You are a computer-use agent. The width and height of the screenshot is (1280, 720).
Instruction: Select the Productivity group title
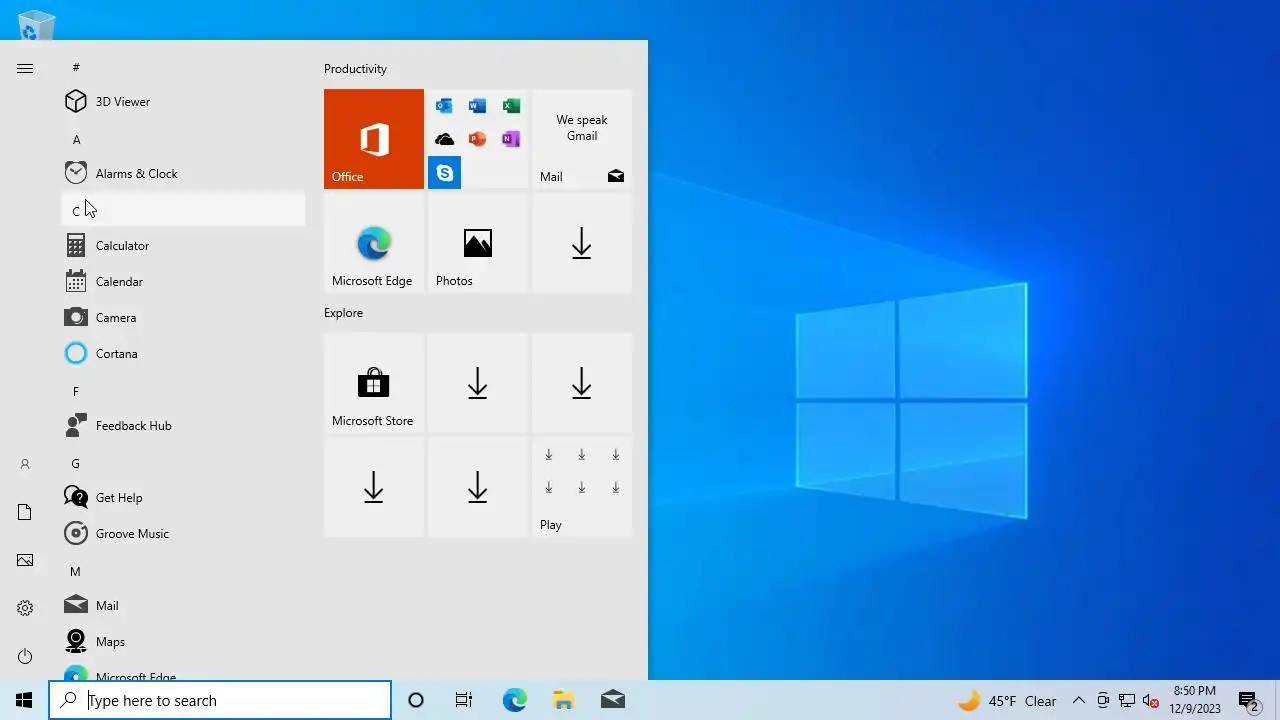pos(355,69)
